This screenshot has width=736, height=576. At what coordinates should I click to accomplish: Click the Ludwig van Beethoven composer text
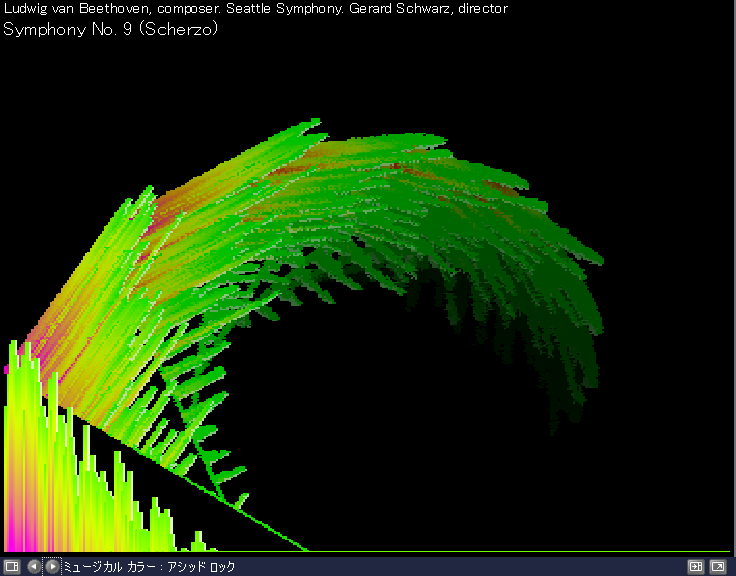click(78, 8)
